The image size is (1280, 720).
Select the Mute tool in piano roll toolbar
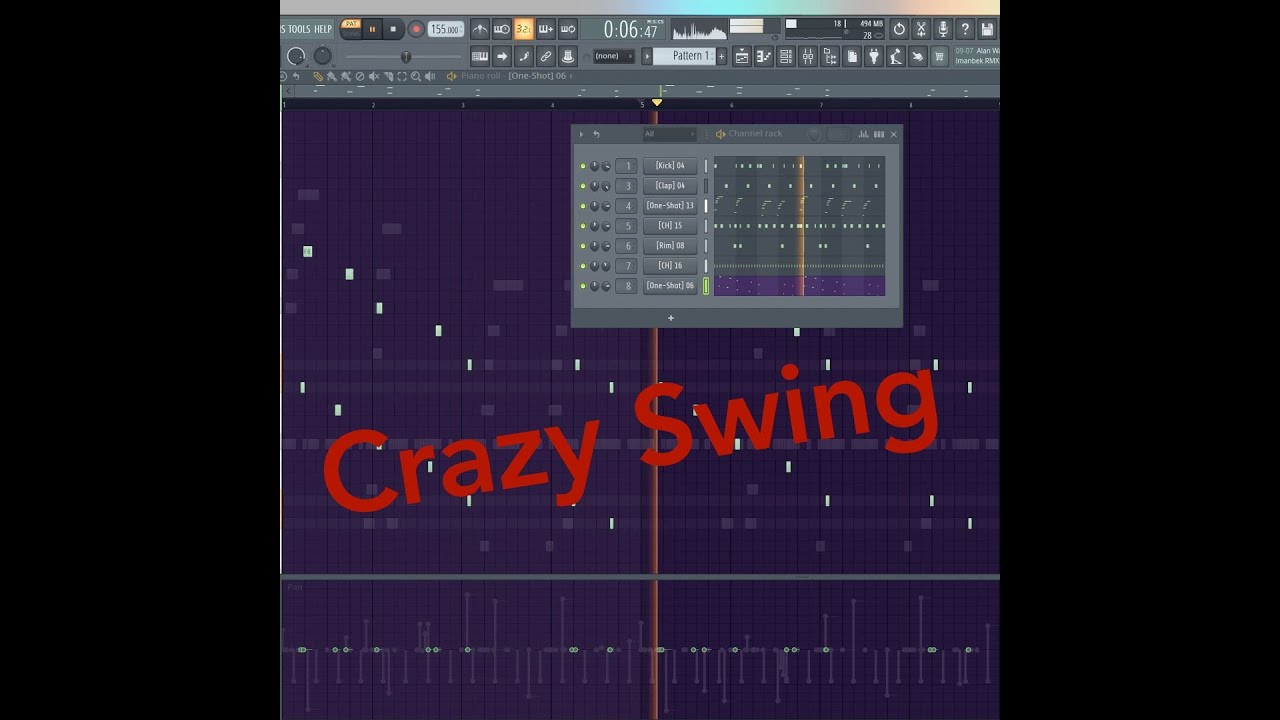(x=374, y=76)
